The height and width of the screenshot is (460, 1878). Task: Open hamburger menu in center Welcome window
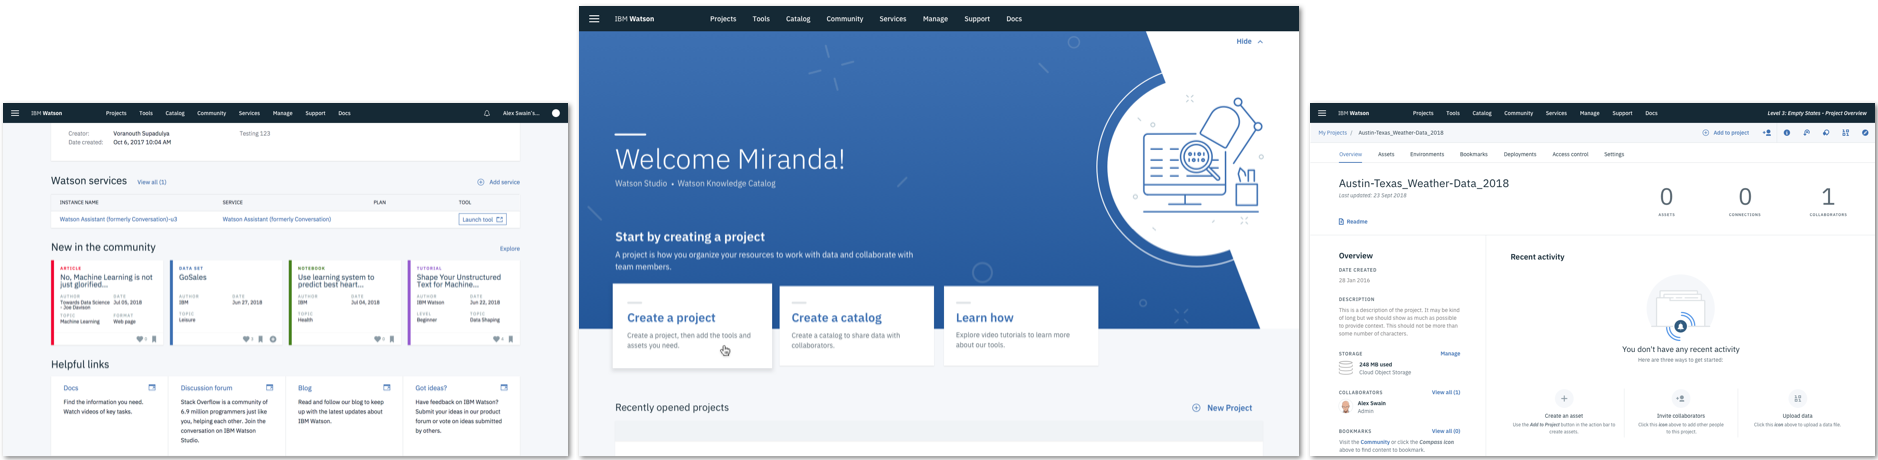[x=594, y=19]
